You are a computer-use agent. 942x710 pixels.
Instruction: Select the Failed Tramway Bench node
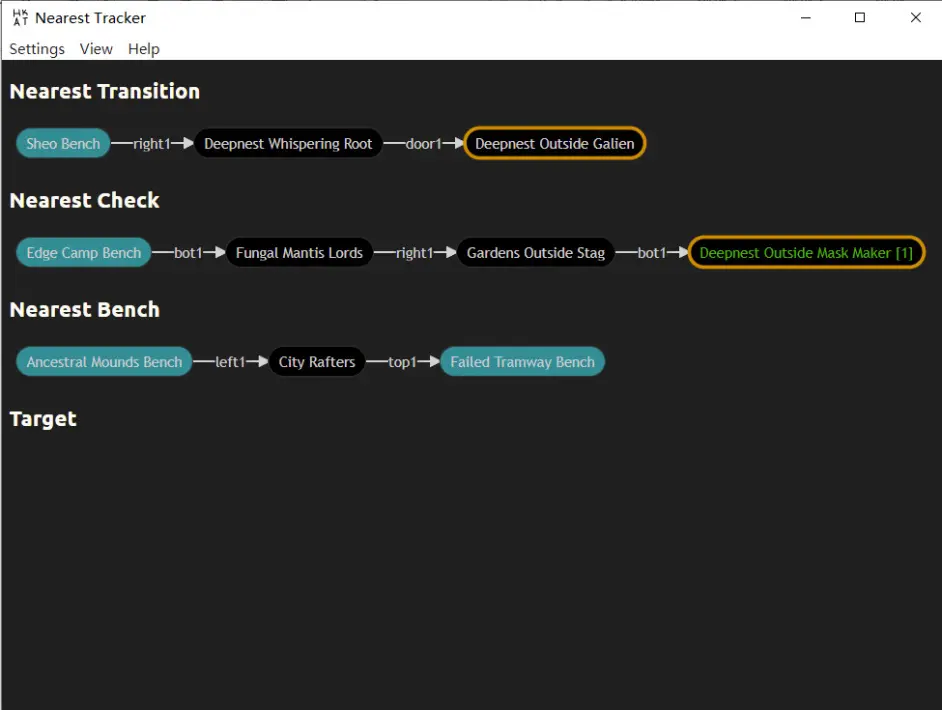[x=523, y=362]
